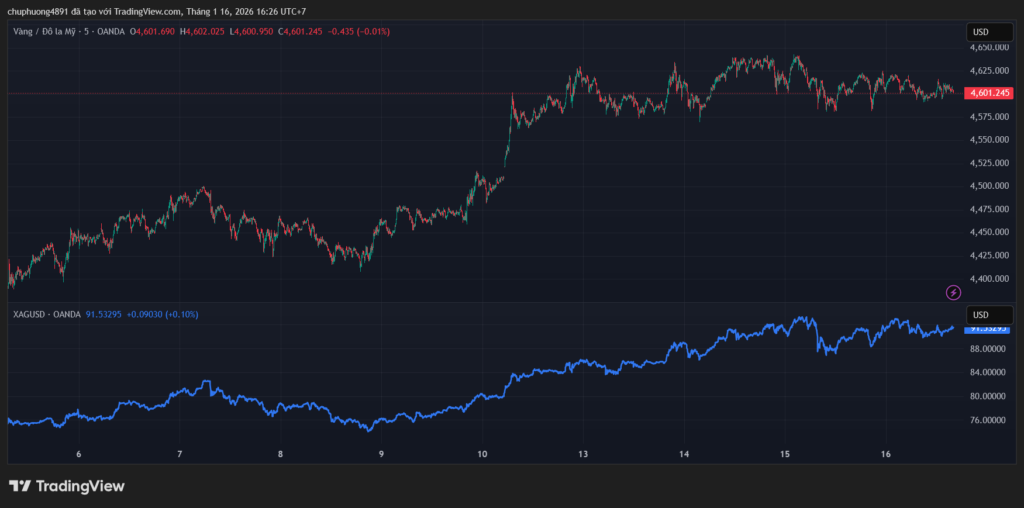Click the red 4,601.245 current price label
This screenshot has height=508, width=1024.
coord(988,93)
